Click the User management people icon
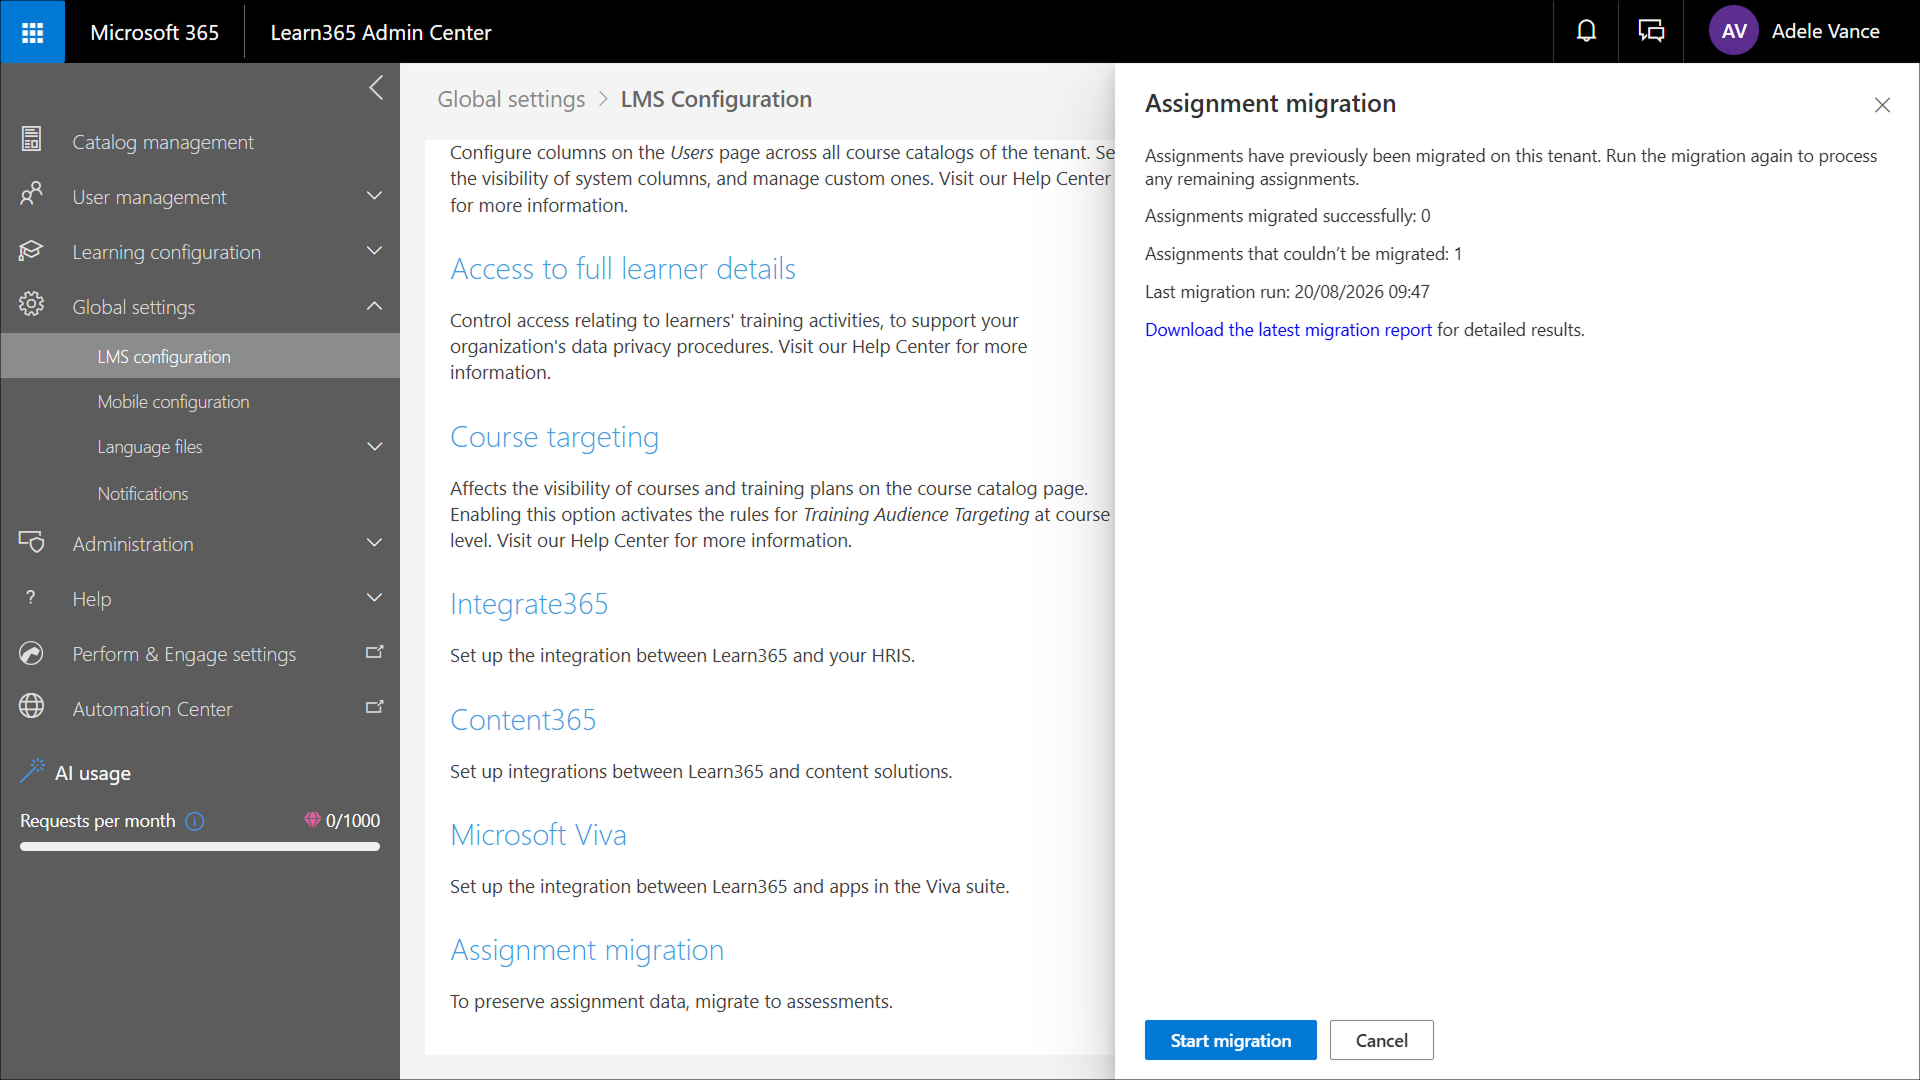 coord(31,195)
